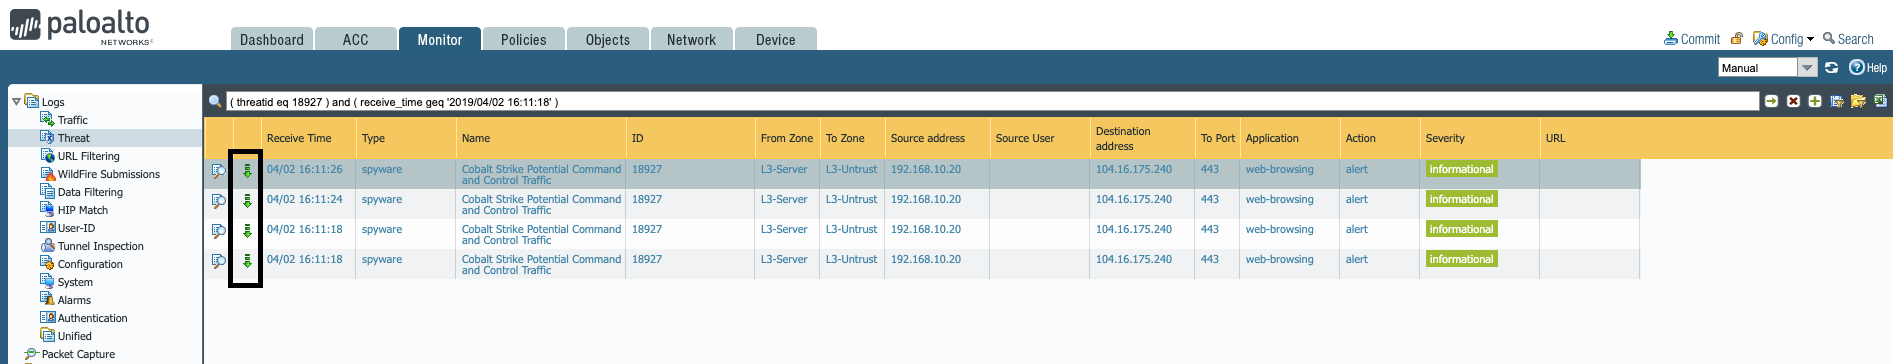The height and width of the screenshot is (364, 1893).
Task: Click the Commit link
Action: click(x=1692, y=39)
